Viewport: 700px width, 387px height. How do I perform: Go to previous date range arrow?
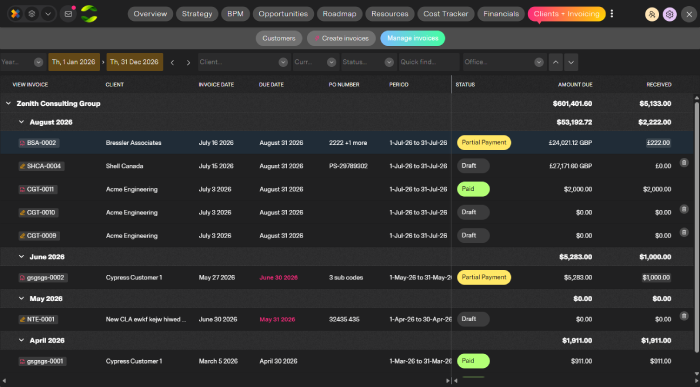point(172,62)
